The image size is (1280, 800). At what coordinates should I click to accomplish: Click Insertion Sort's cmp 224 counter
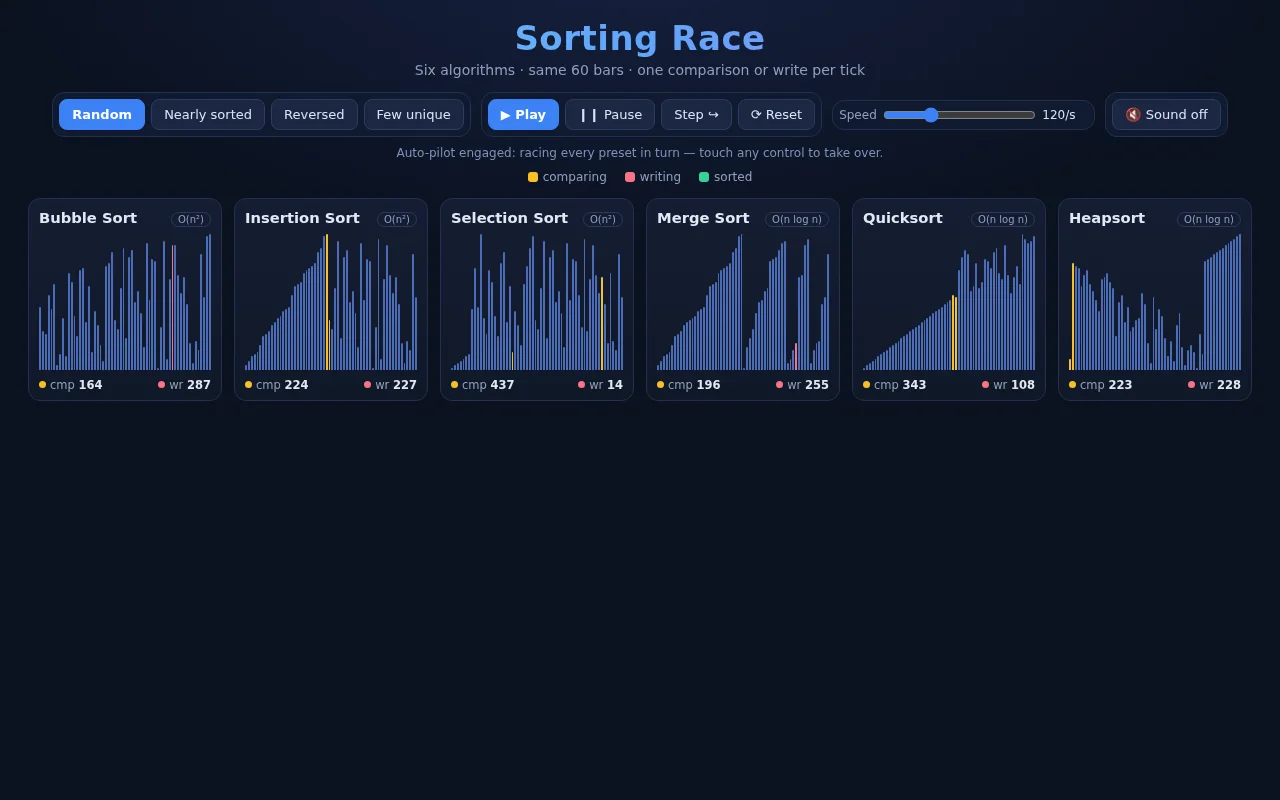(x=277, y=385)
